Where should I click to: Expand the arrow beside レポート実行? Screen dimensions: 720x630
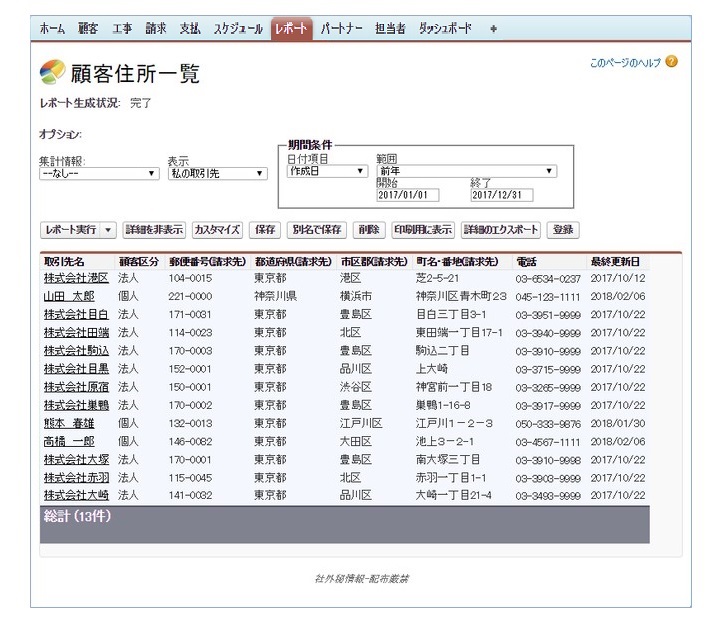pos(108,230)
